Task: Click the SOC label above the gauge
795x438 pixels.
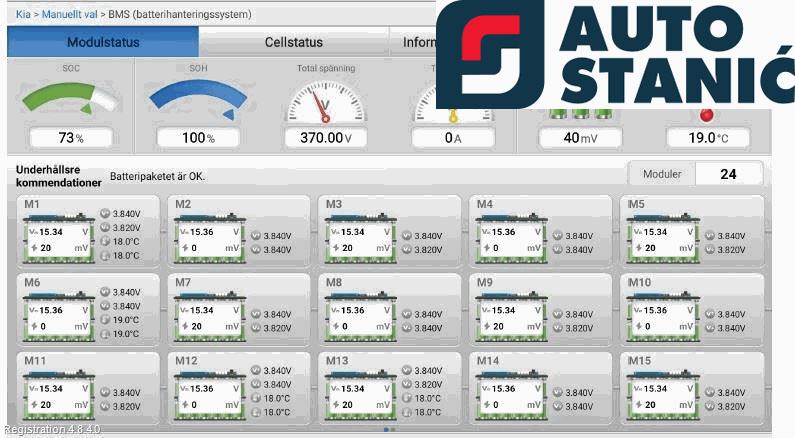Action: click(x=71, y=68)
